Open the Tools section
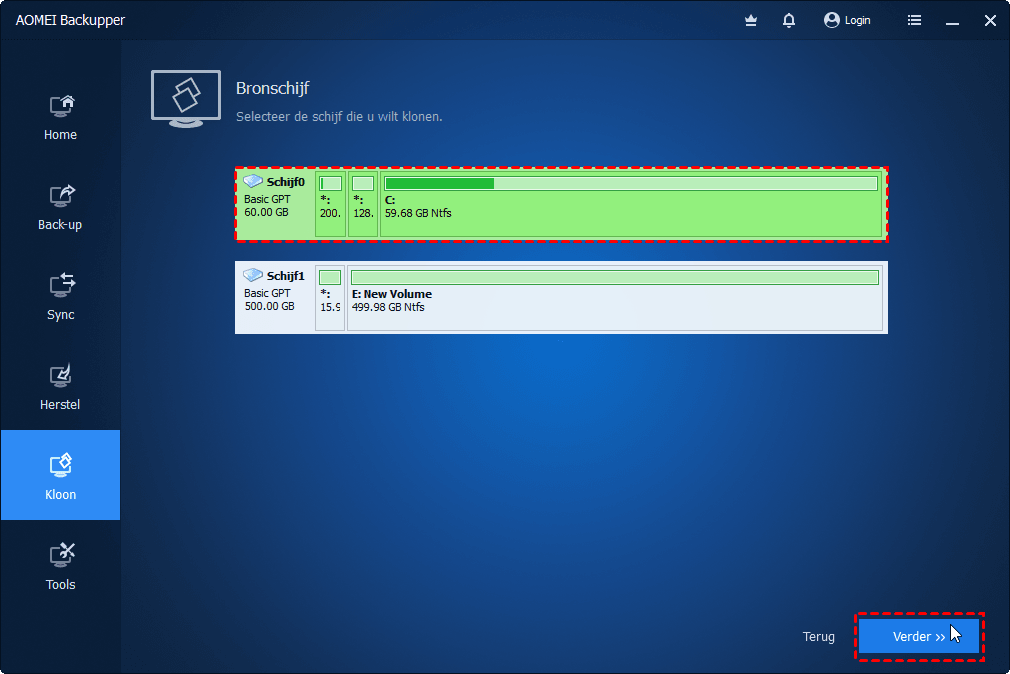 (x=61, y=566)
